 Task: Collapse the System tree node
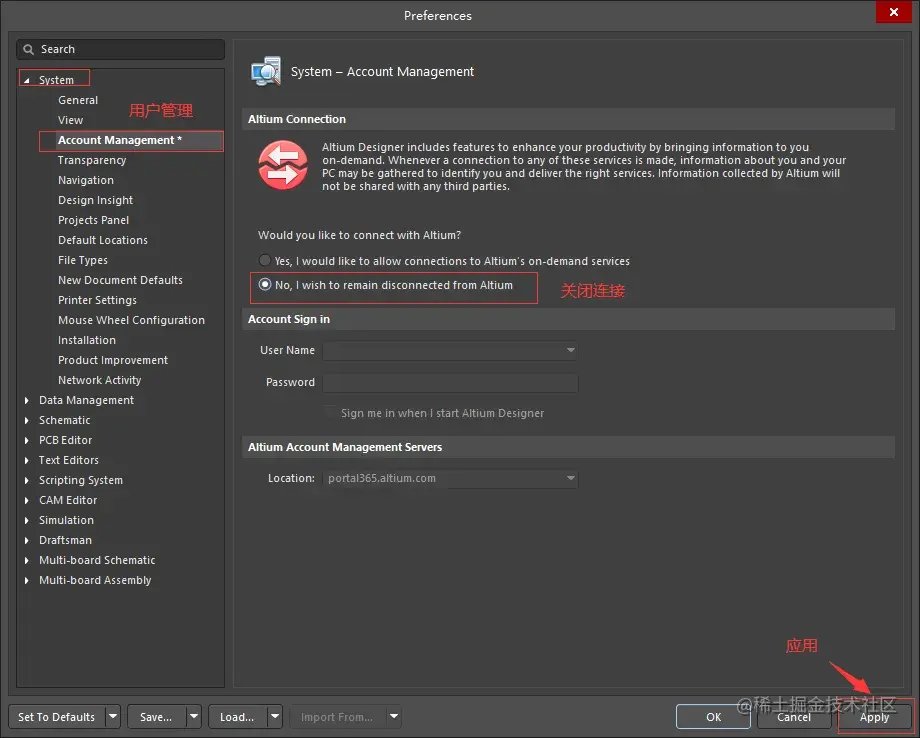(x=26, y=80)
